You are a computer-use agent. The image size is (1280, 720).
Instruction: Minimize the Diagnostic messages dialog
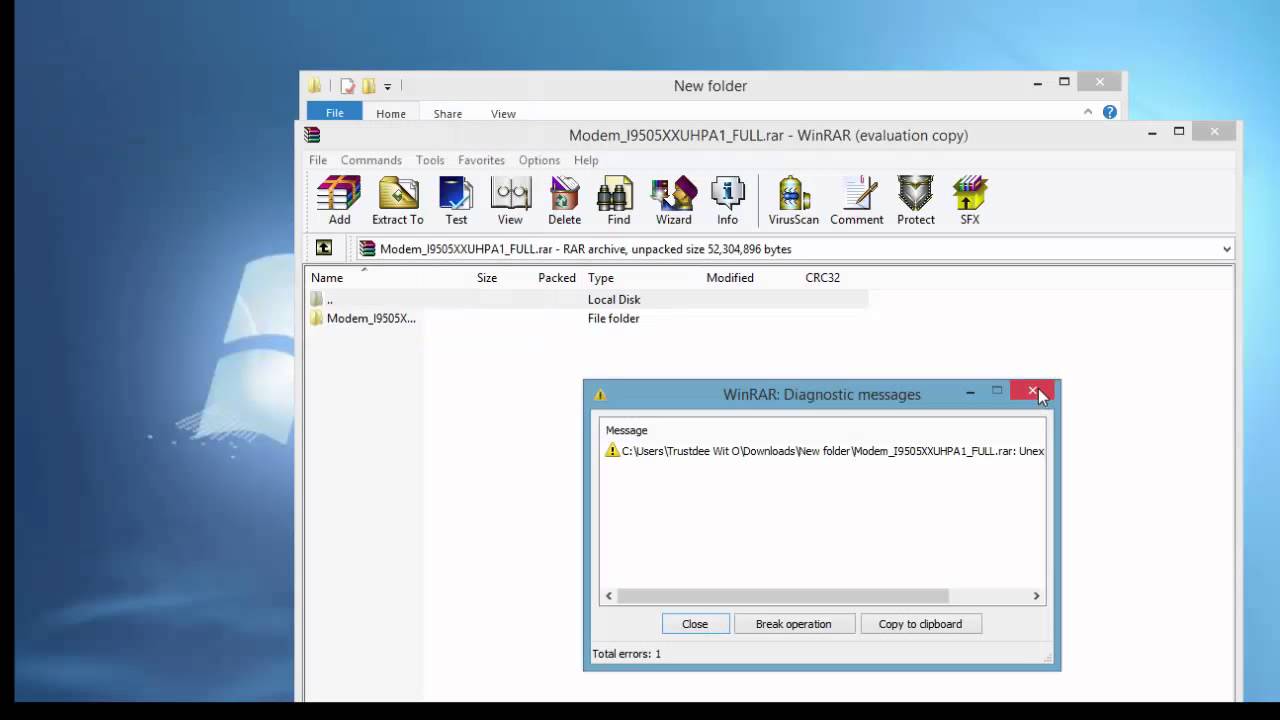(x=970, y=393)
